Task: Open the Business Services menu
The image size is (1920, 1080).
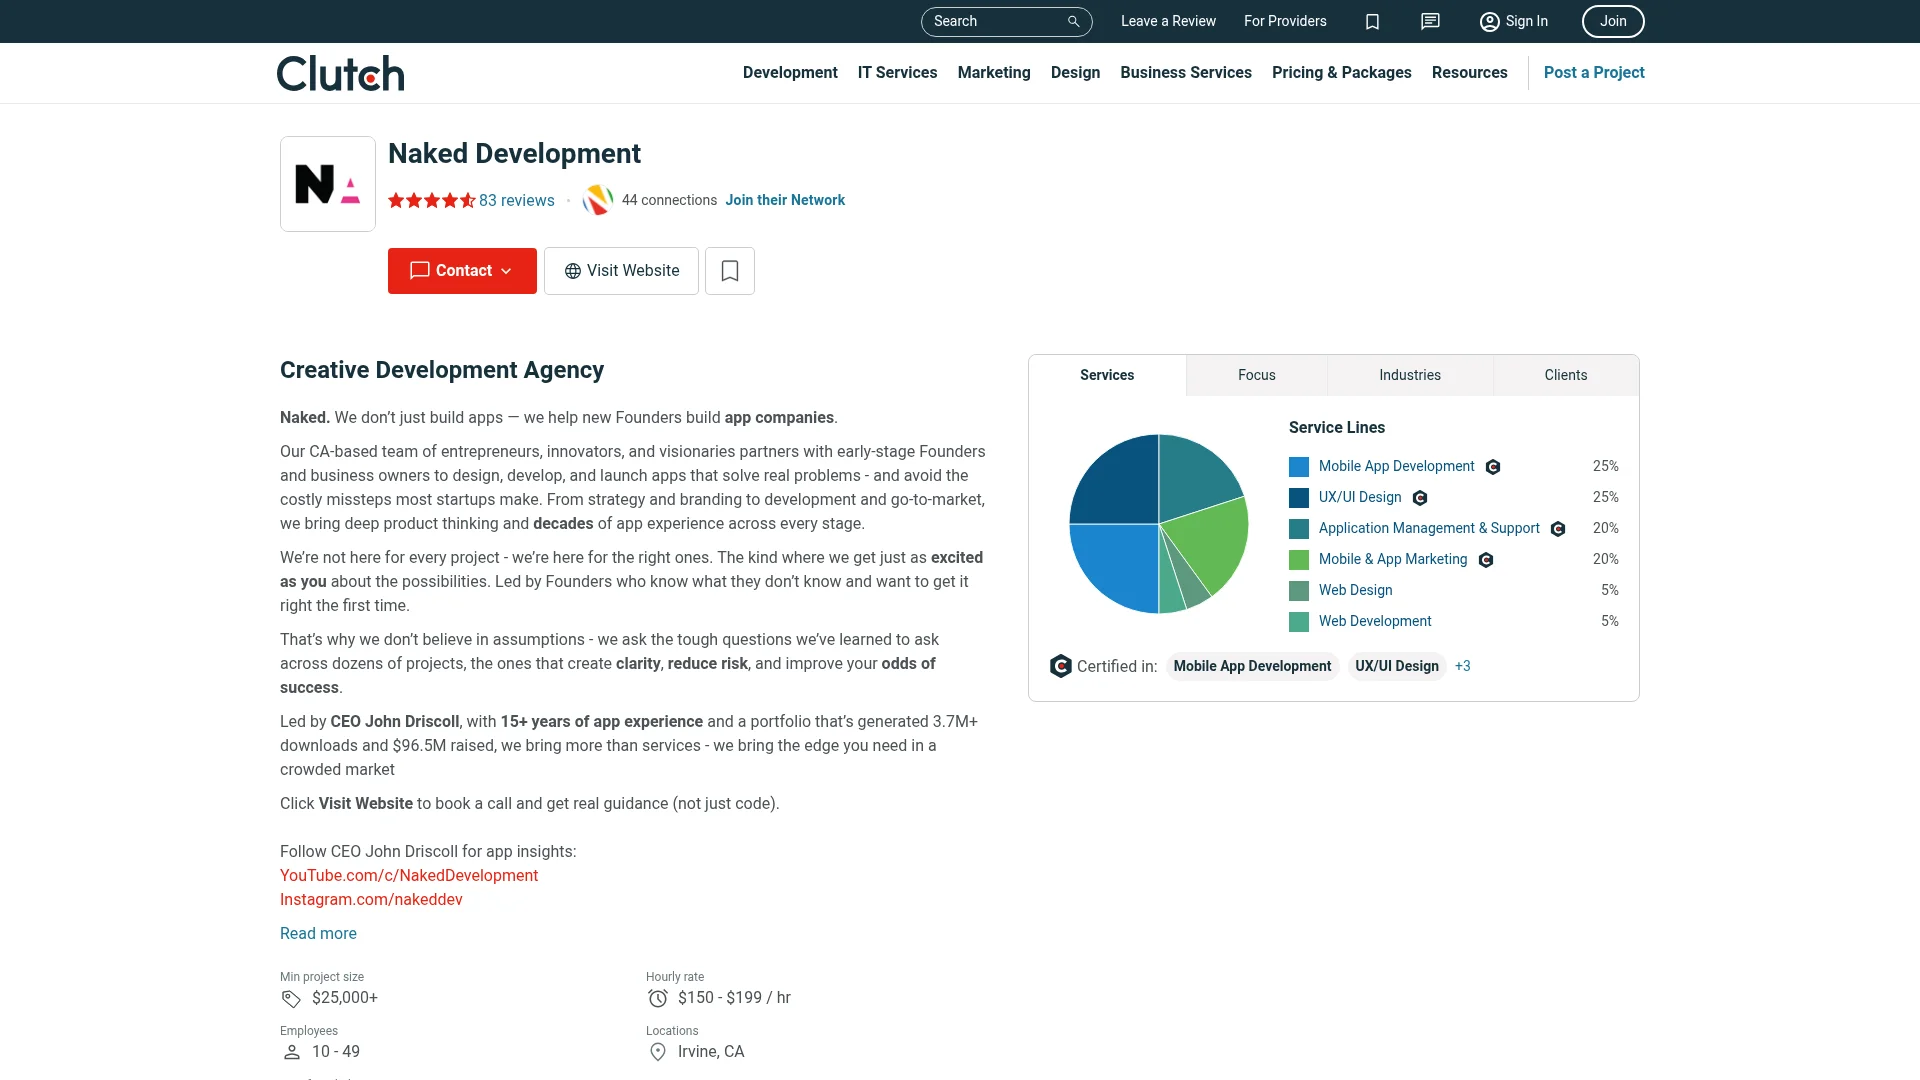Action: click(x=1186, y=72)
